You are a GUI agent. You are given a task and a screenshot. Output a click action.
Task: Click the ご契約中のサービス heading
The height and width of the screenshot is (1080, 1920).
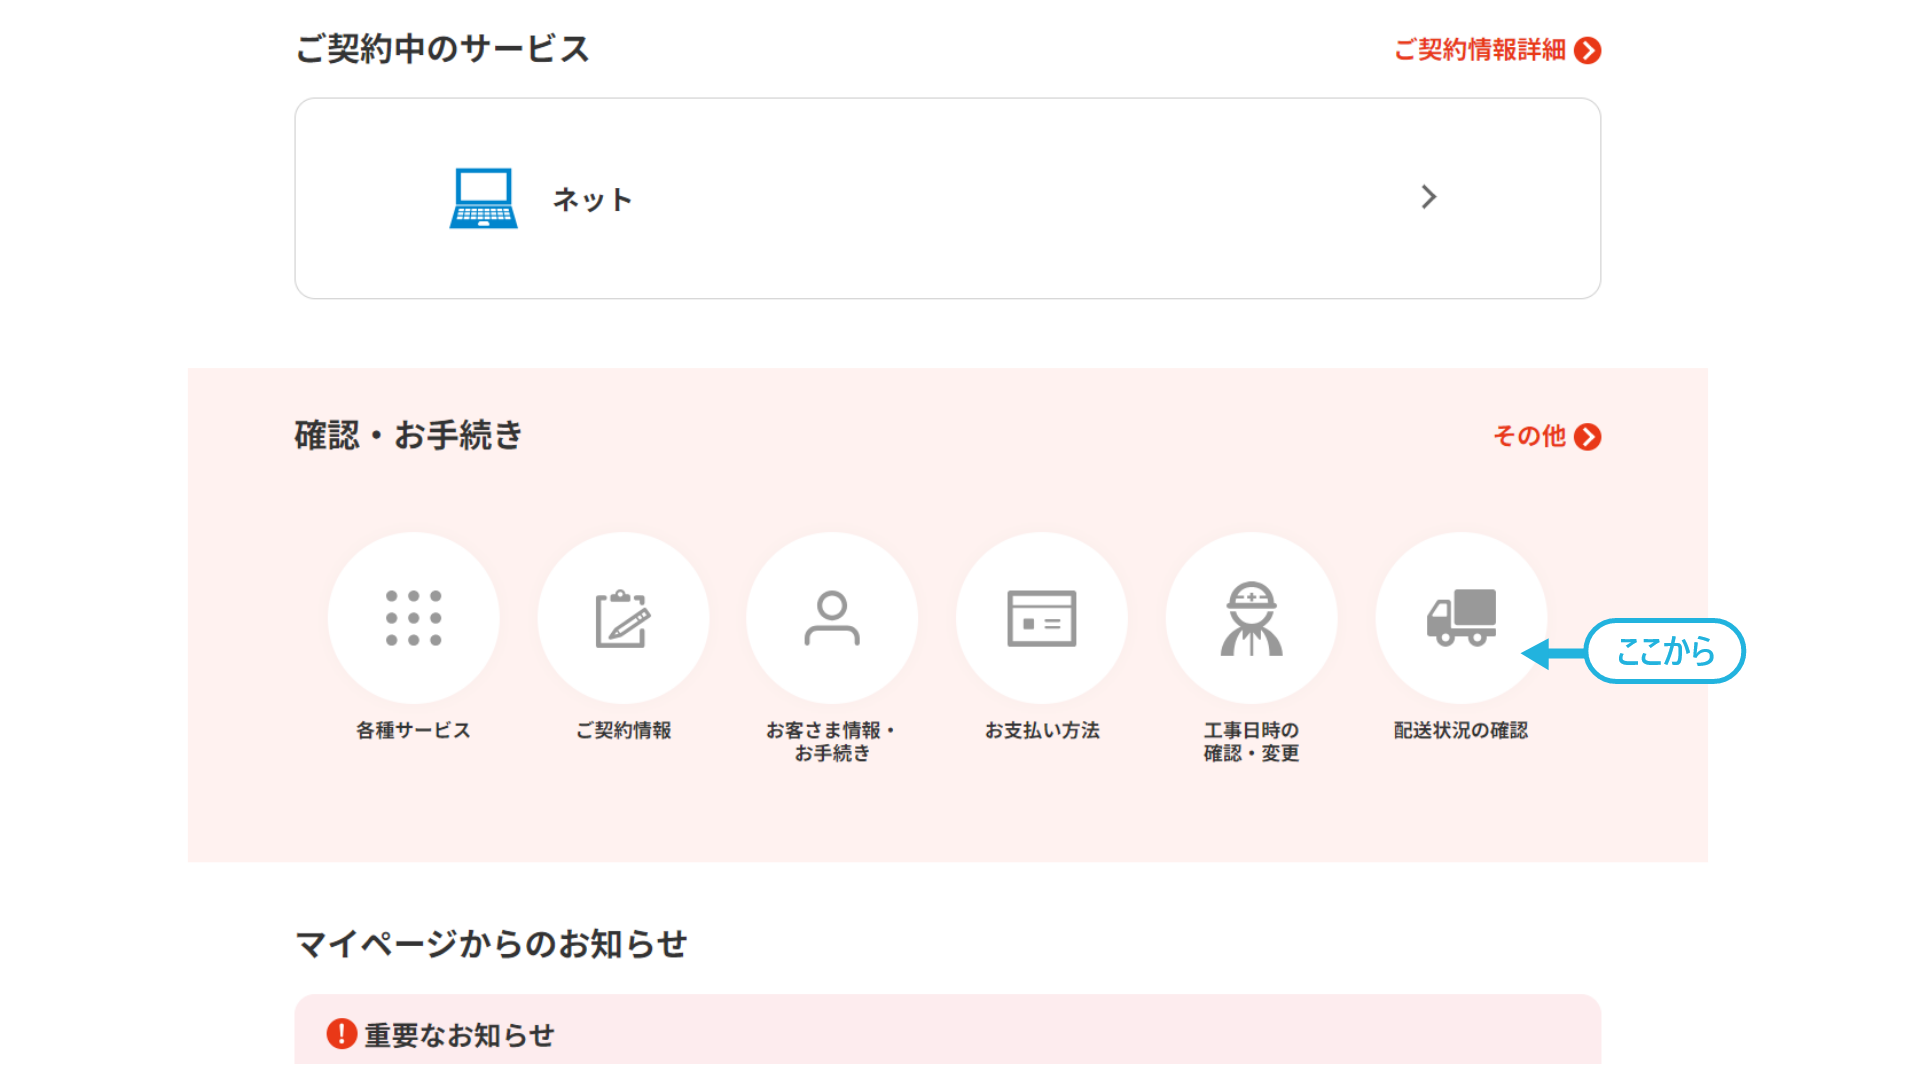point(442,49)
